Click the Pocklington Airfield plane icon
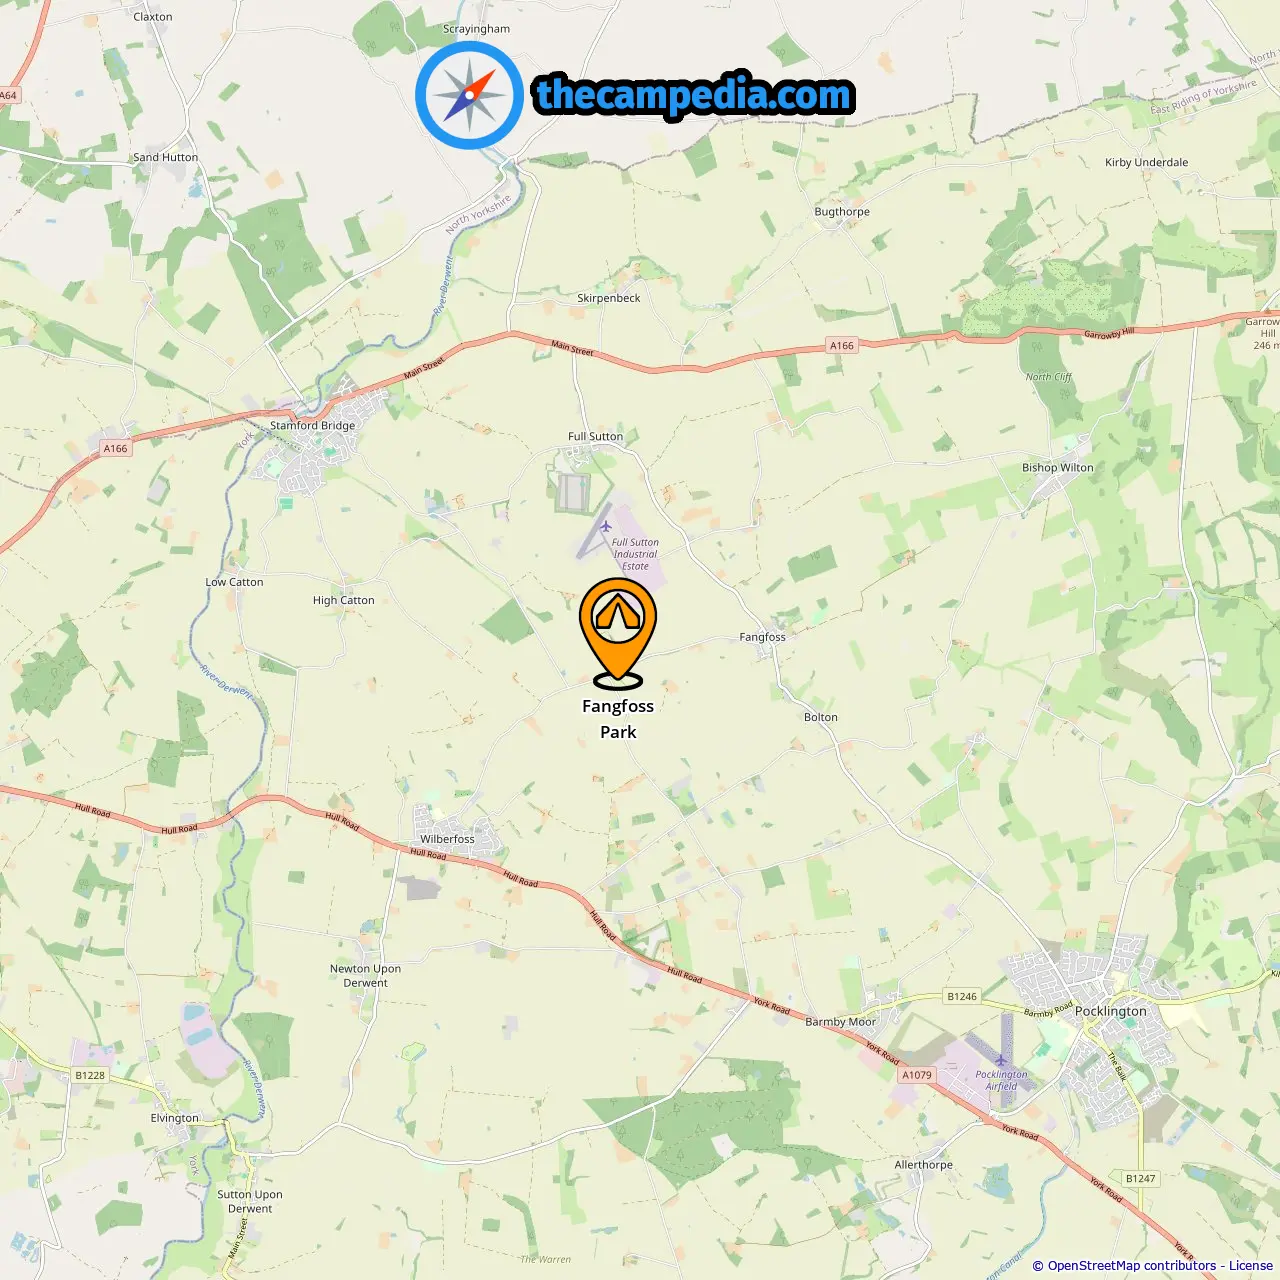 (999, 1059)
